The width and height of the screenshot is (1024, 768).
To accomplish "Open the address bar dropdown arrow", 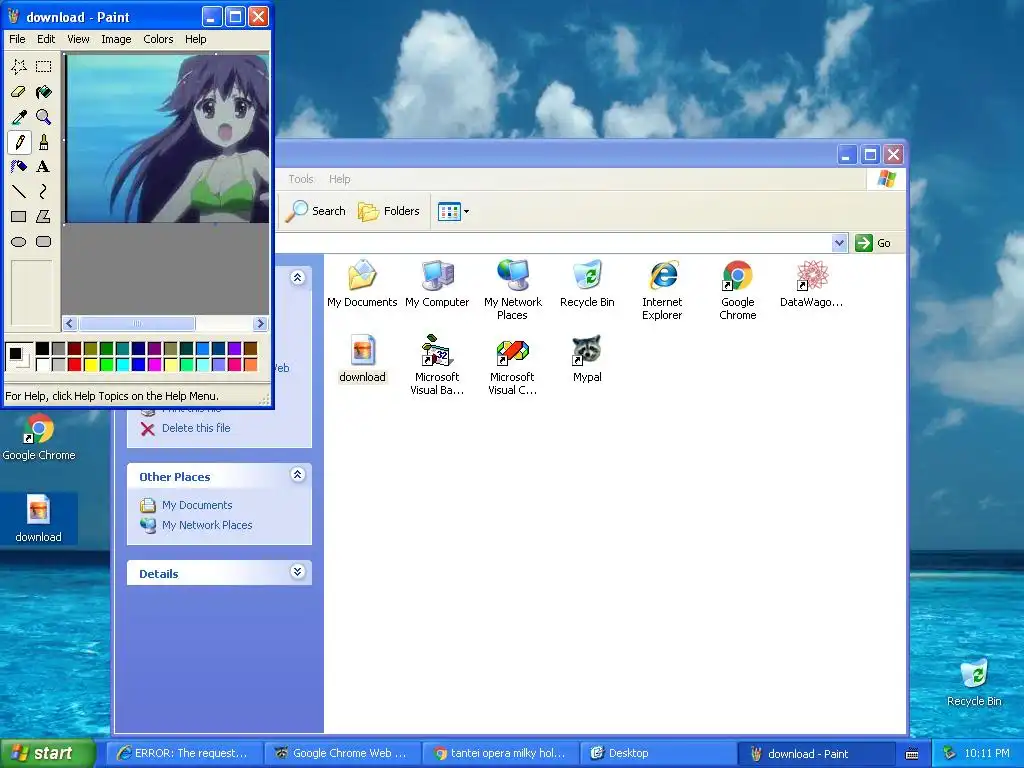I will click(x=839, y=243).
